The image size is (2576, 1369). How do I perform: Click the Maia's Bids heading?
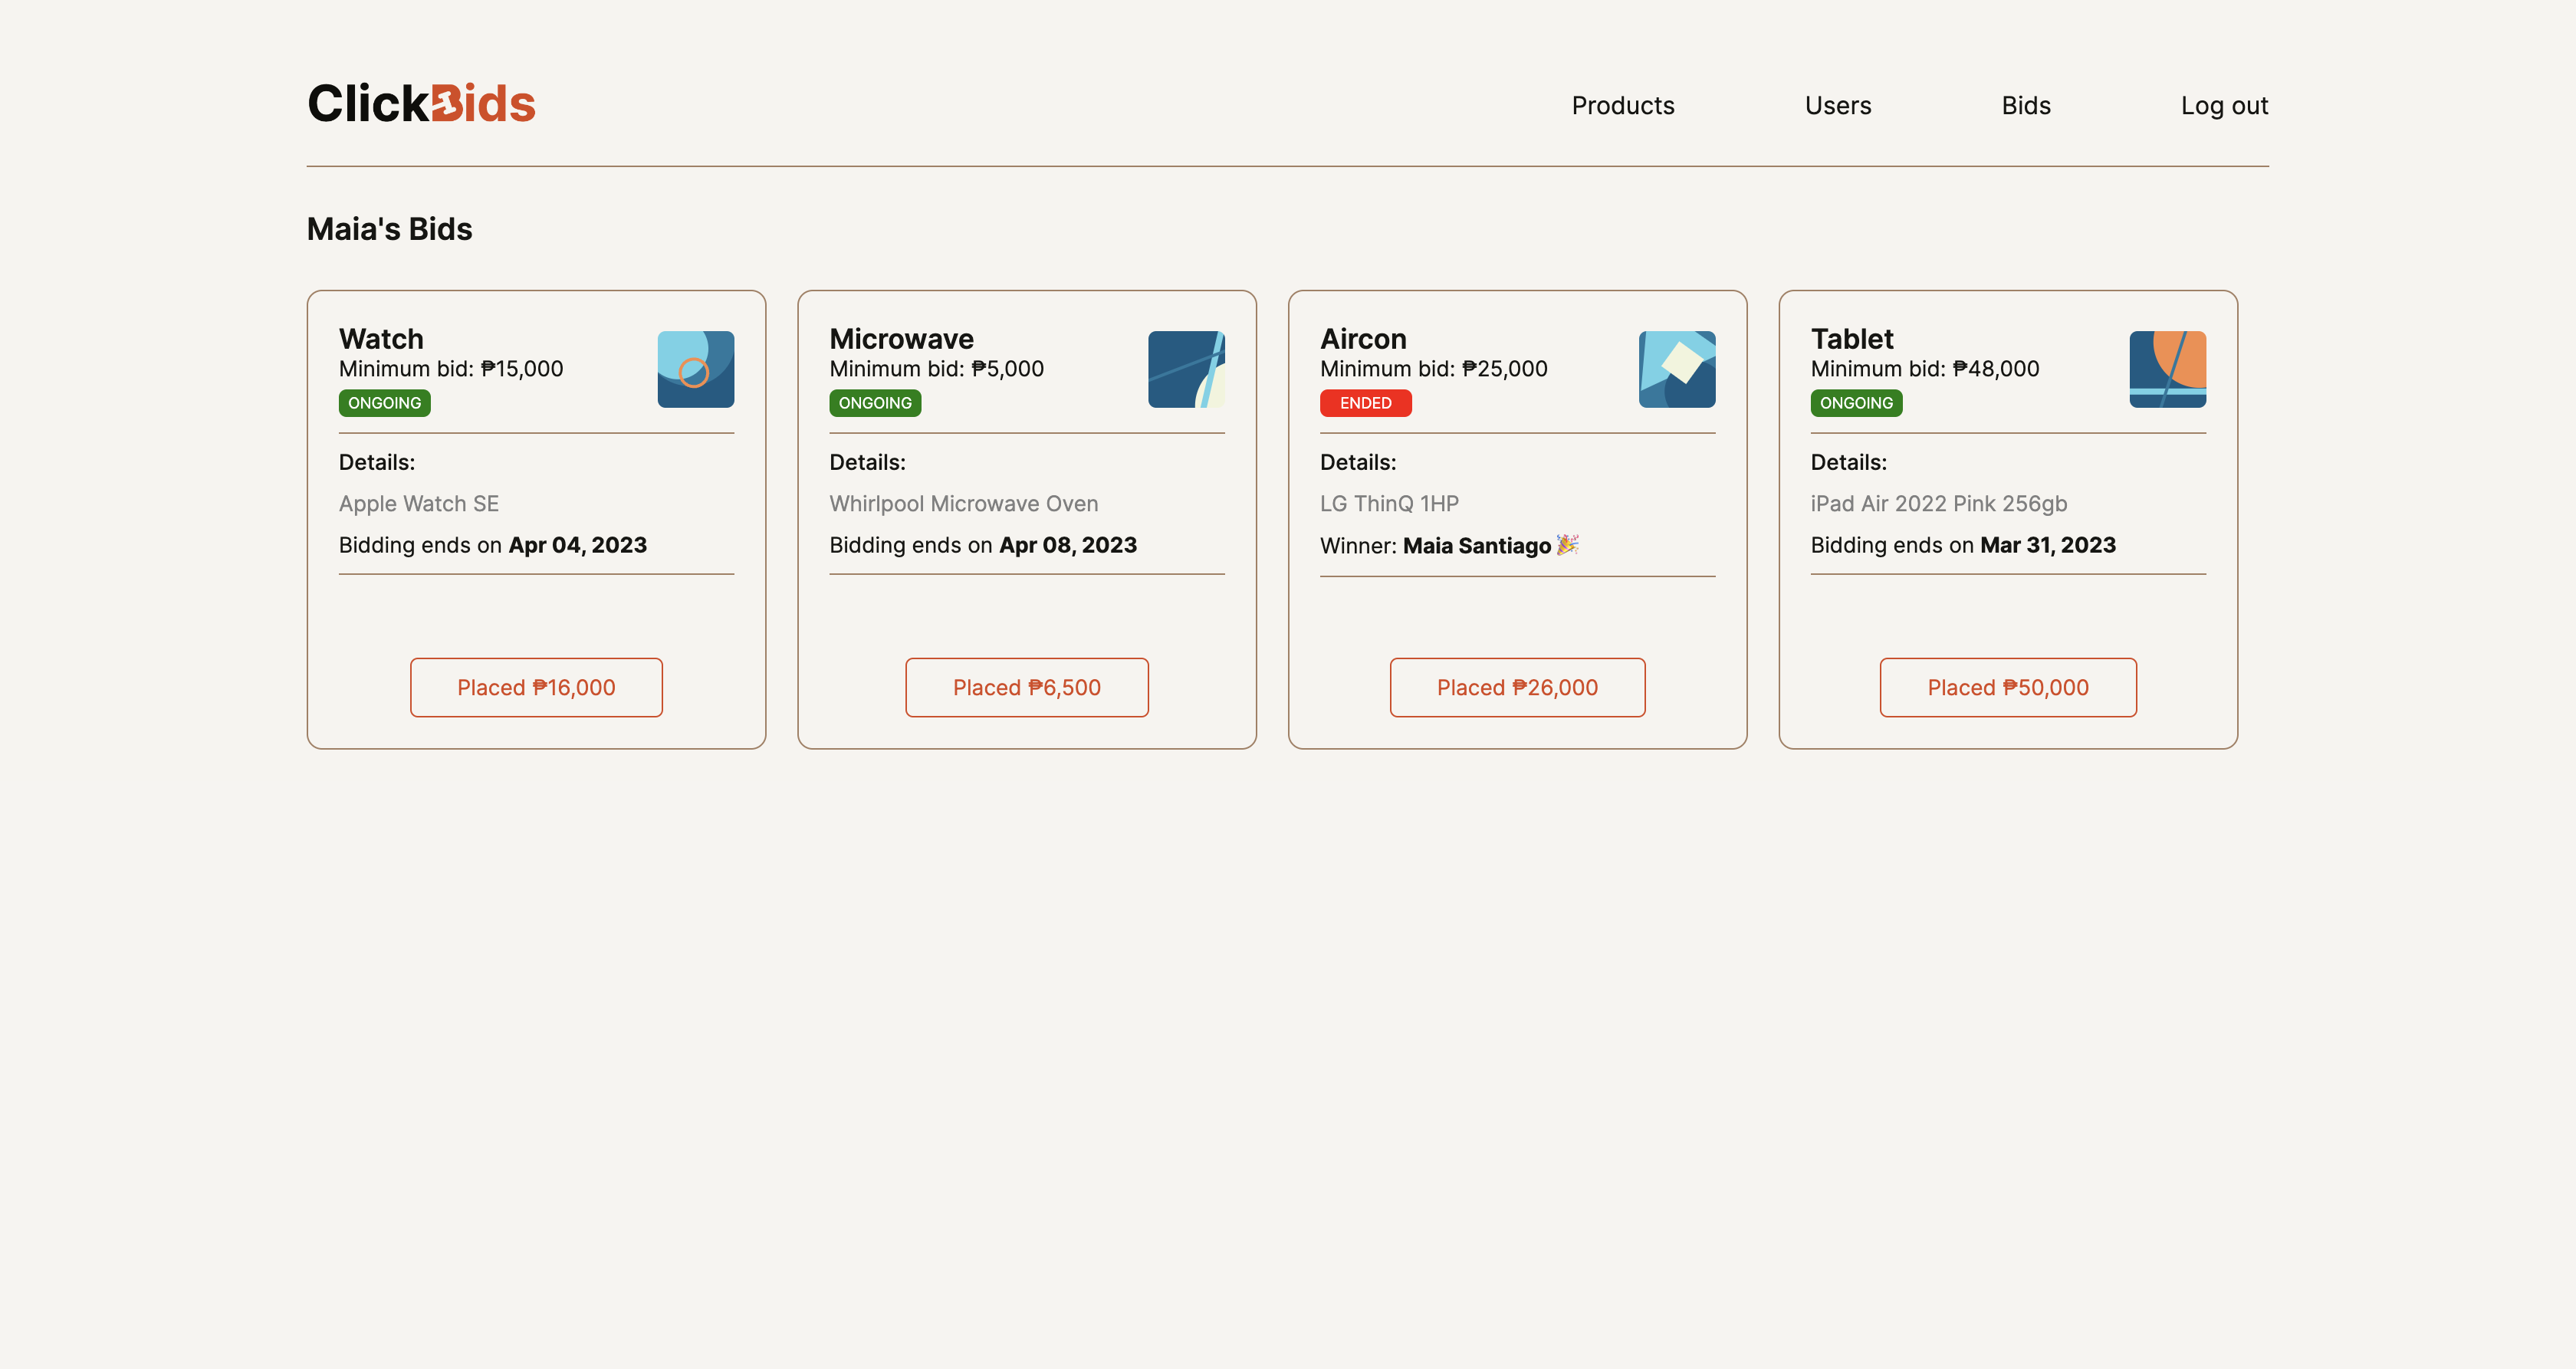click(389, 229)
